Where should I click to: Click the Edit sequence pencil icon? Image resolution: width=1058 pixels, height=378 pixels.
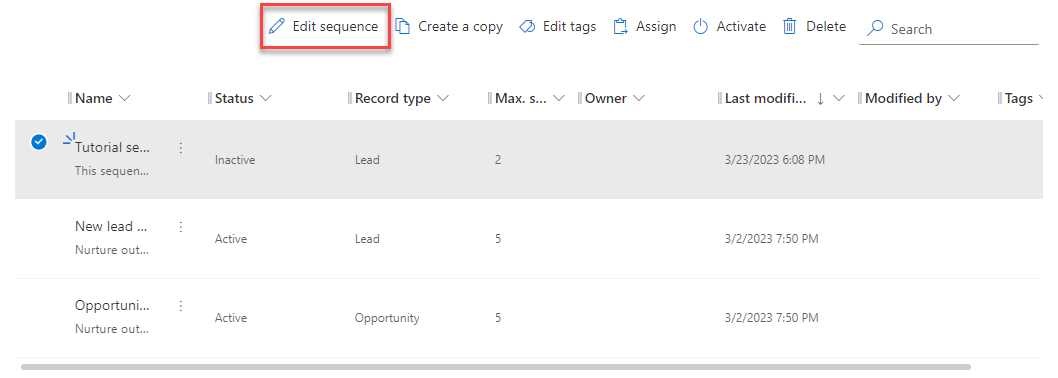tap(277, 26)
